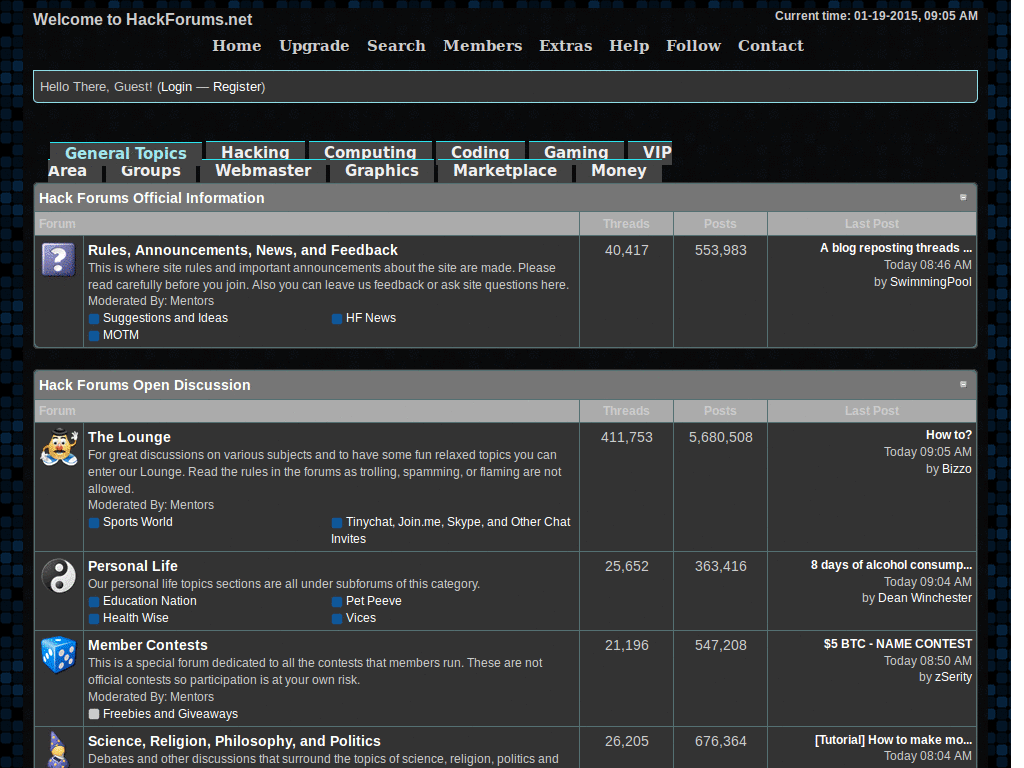Click the Login link
Viewport: 1024px width, 768px height.
point(176,87)
